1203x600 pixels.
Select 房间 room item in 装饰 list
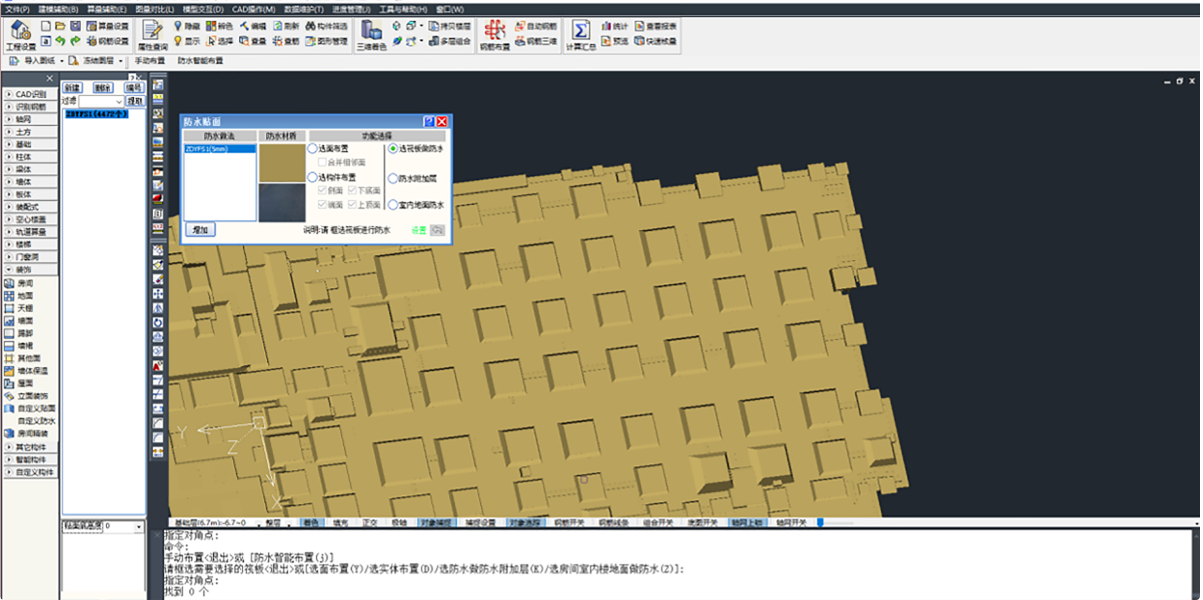point(18,284)
